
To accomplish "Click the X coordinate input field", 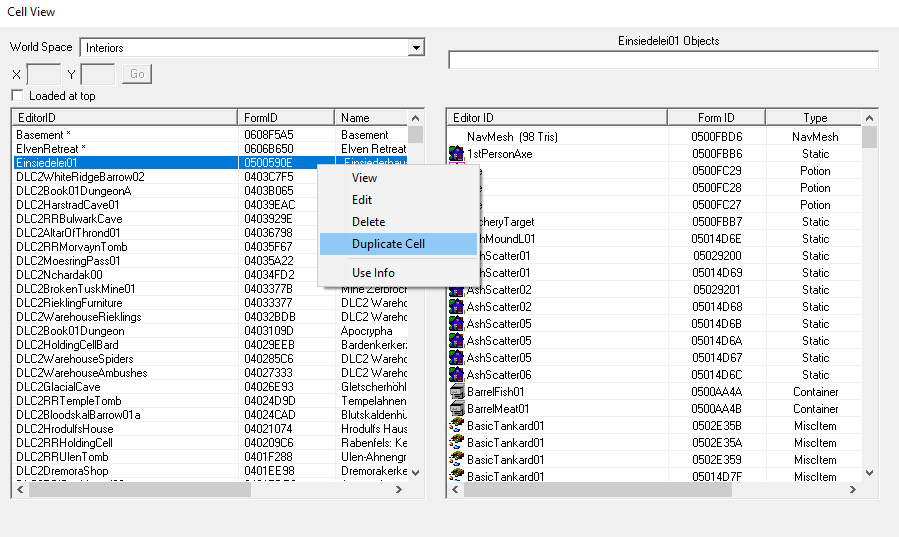I will [43, 74].
